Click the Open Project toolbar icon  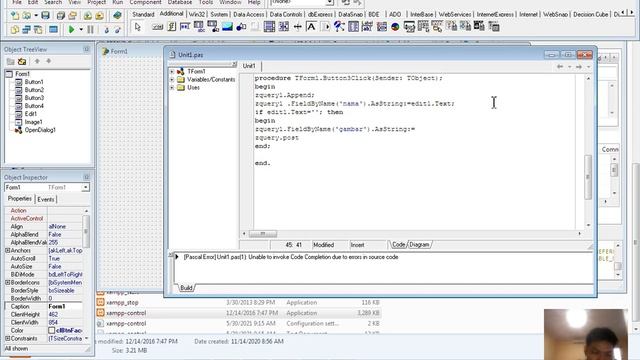[72, 16]
